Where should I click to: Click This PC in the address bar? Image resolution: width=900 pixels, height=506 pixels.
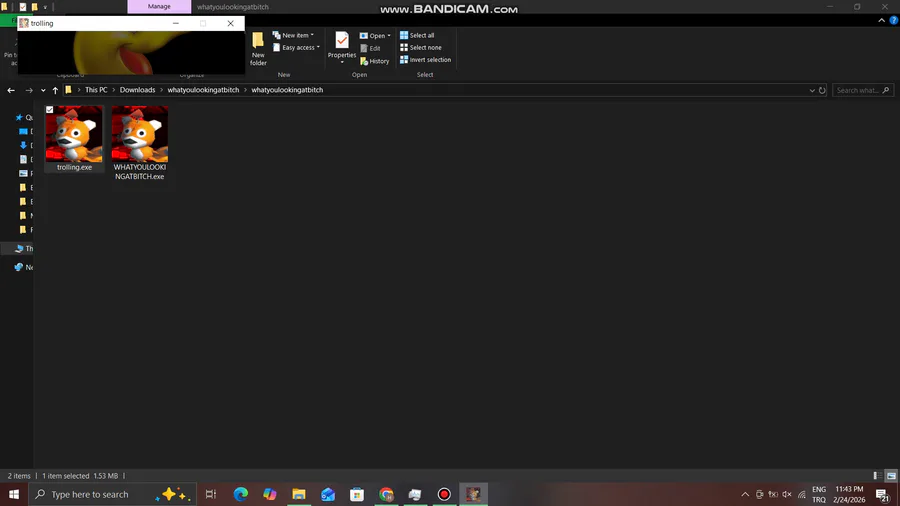click(96, 90)
